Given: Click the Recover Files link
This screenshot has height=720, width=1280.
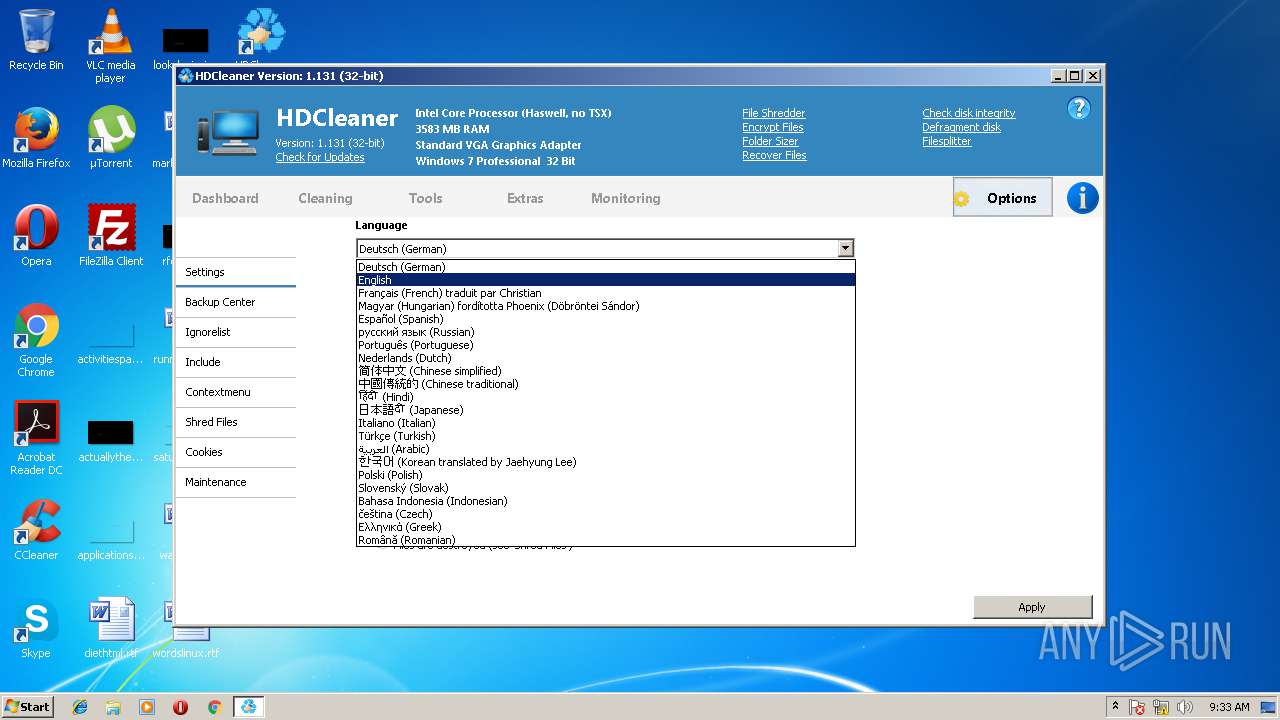Looking at the screenshot, I should coord(774,155).
